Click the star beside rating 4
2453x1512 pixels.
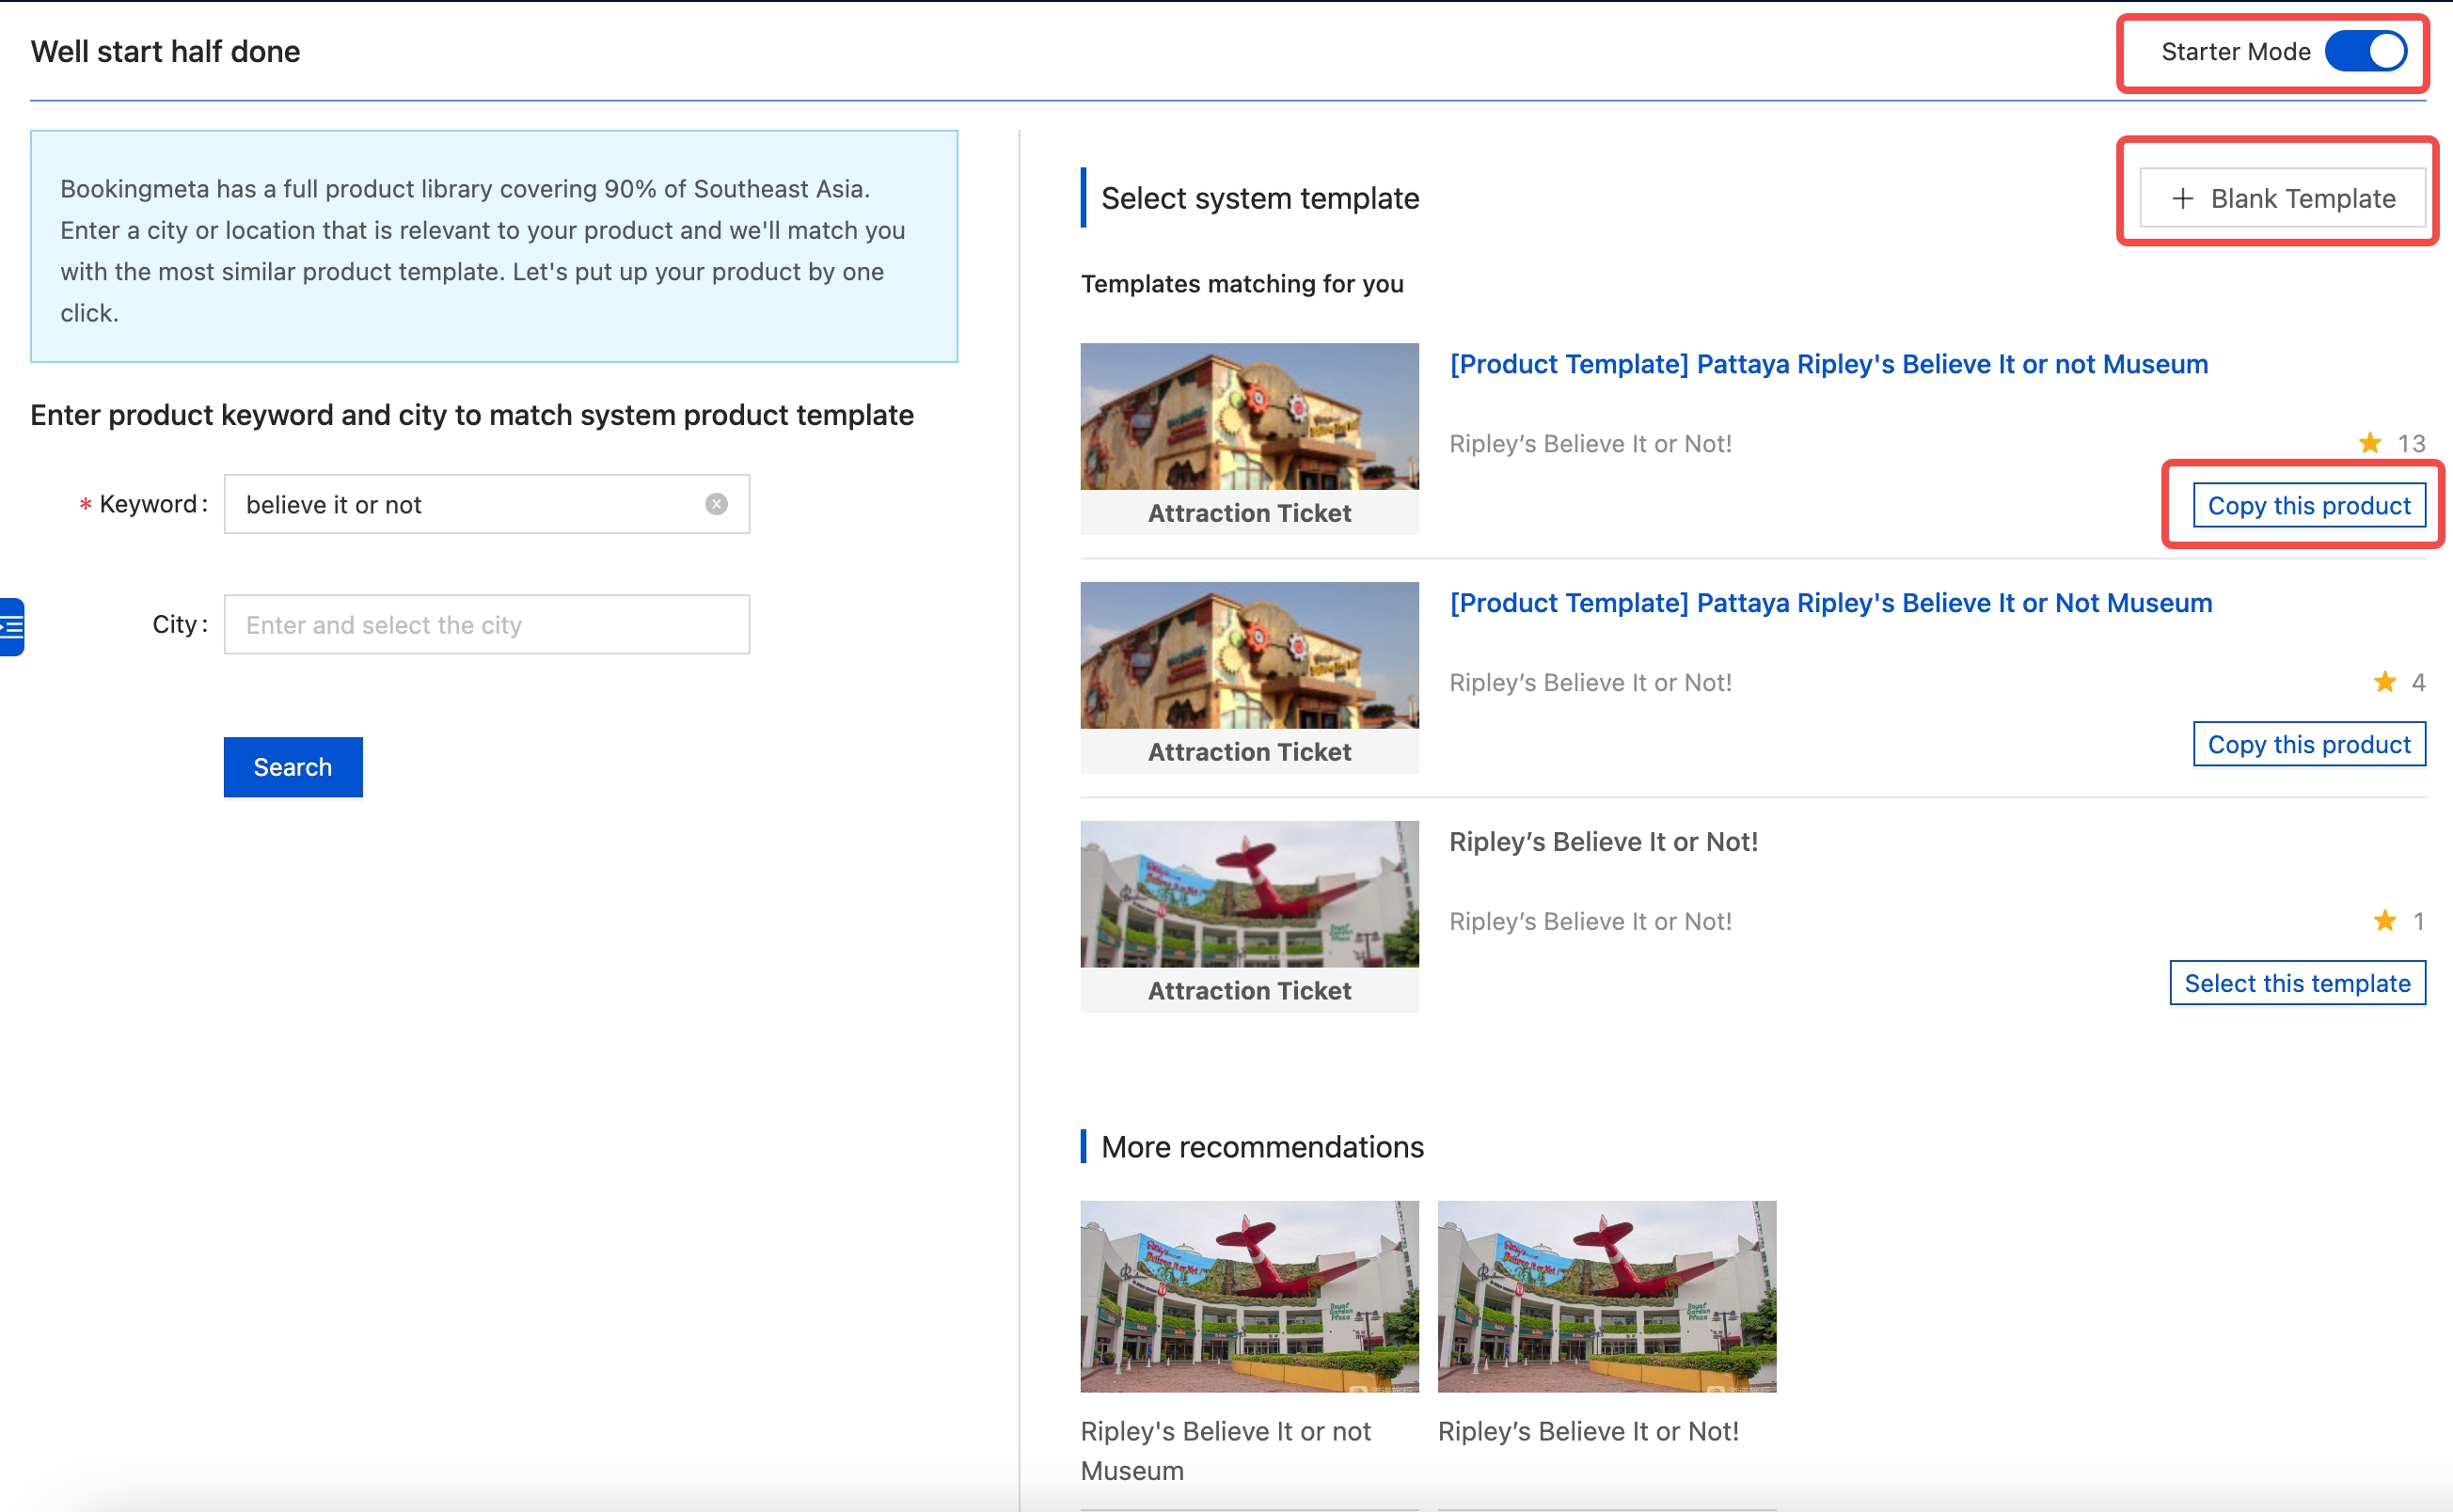click(x=2384, y=682)
